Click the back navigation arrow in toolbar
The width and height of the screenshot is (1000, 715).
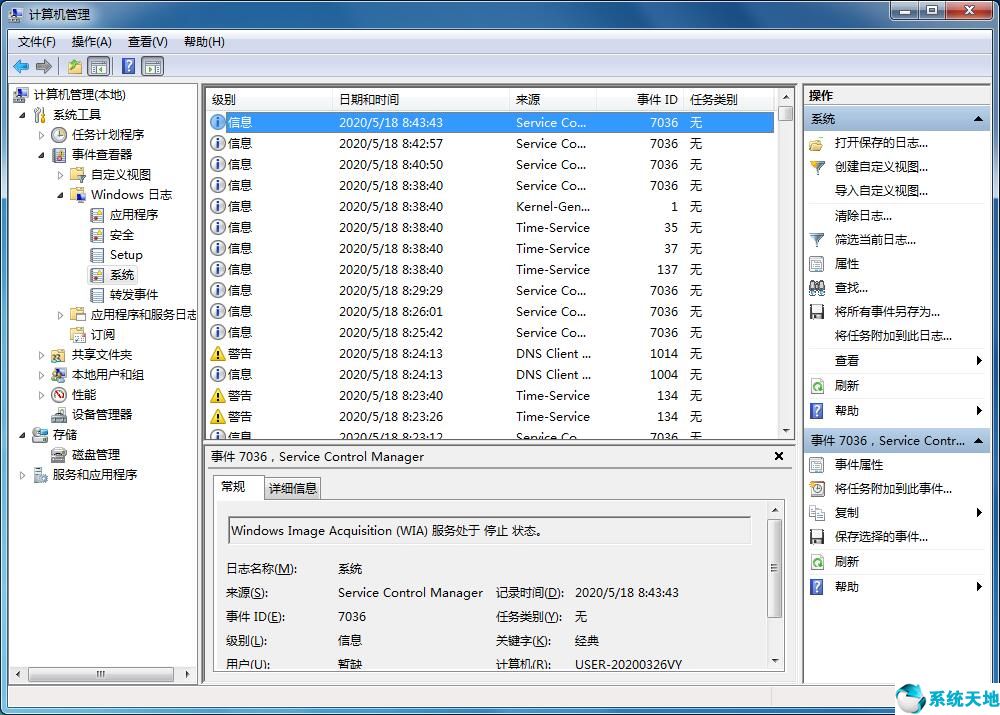[20, 66]
